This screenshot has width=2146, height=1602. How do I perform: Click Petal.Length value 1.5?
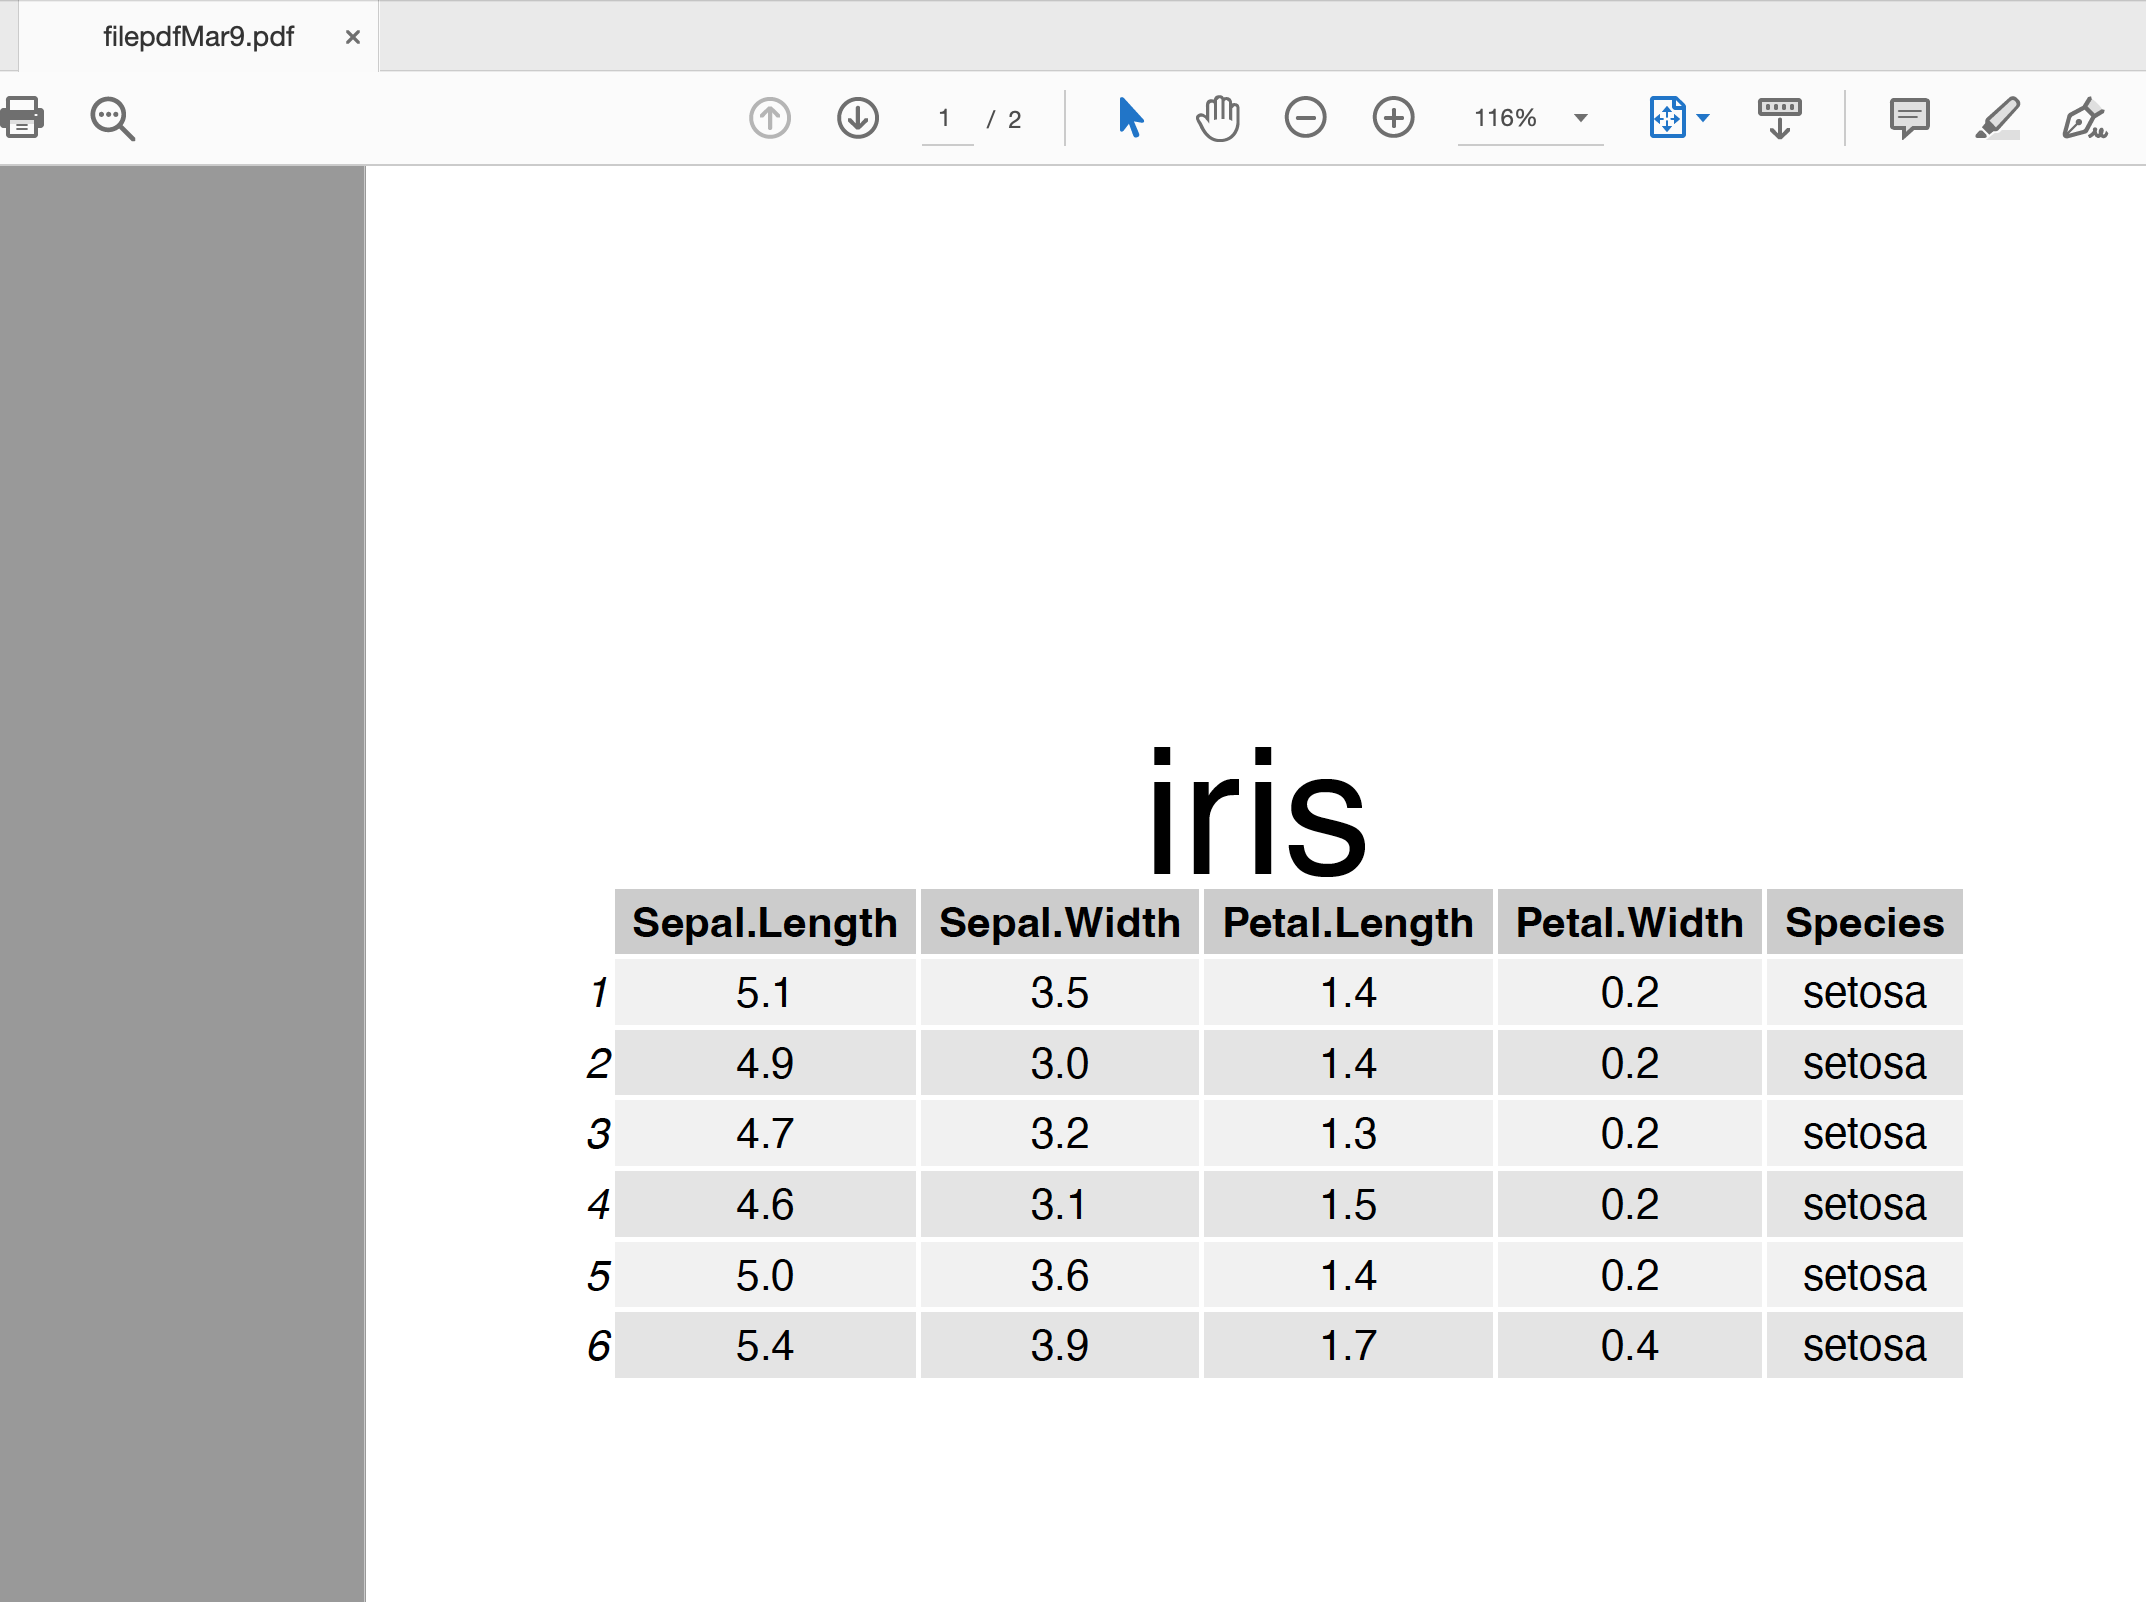(1348, 1205)
